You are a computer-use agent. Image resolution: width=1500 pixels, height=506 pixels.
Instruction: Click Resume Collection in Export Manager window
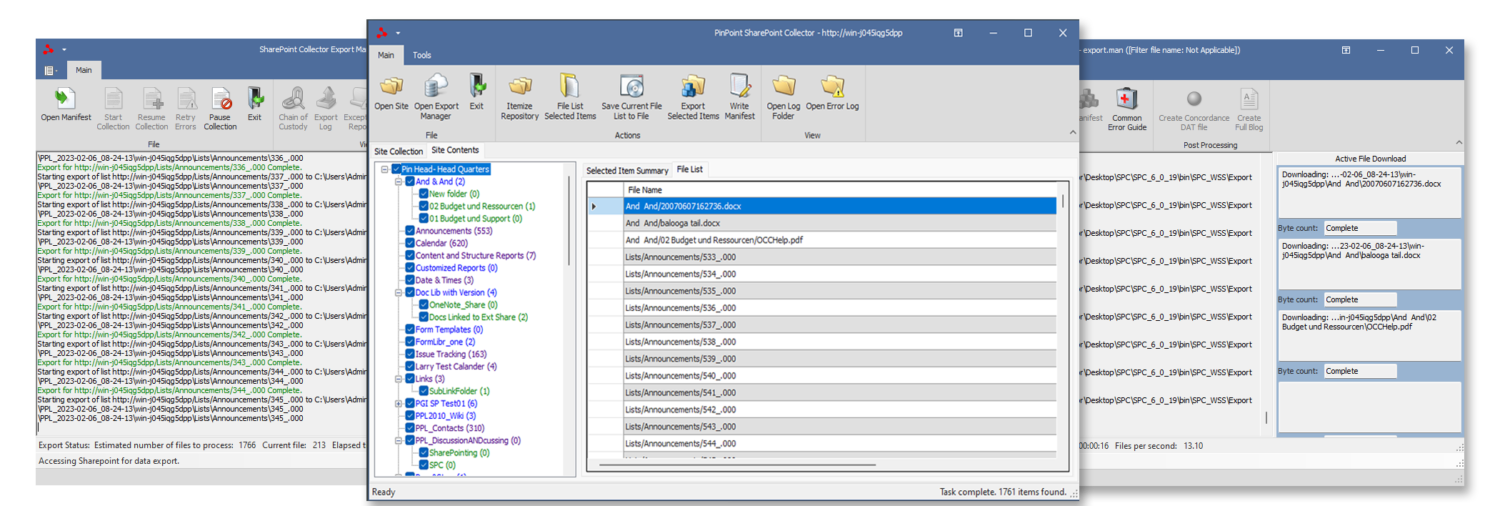pos(152,109)
